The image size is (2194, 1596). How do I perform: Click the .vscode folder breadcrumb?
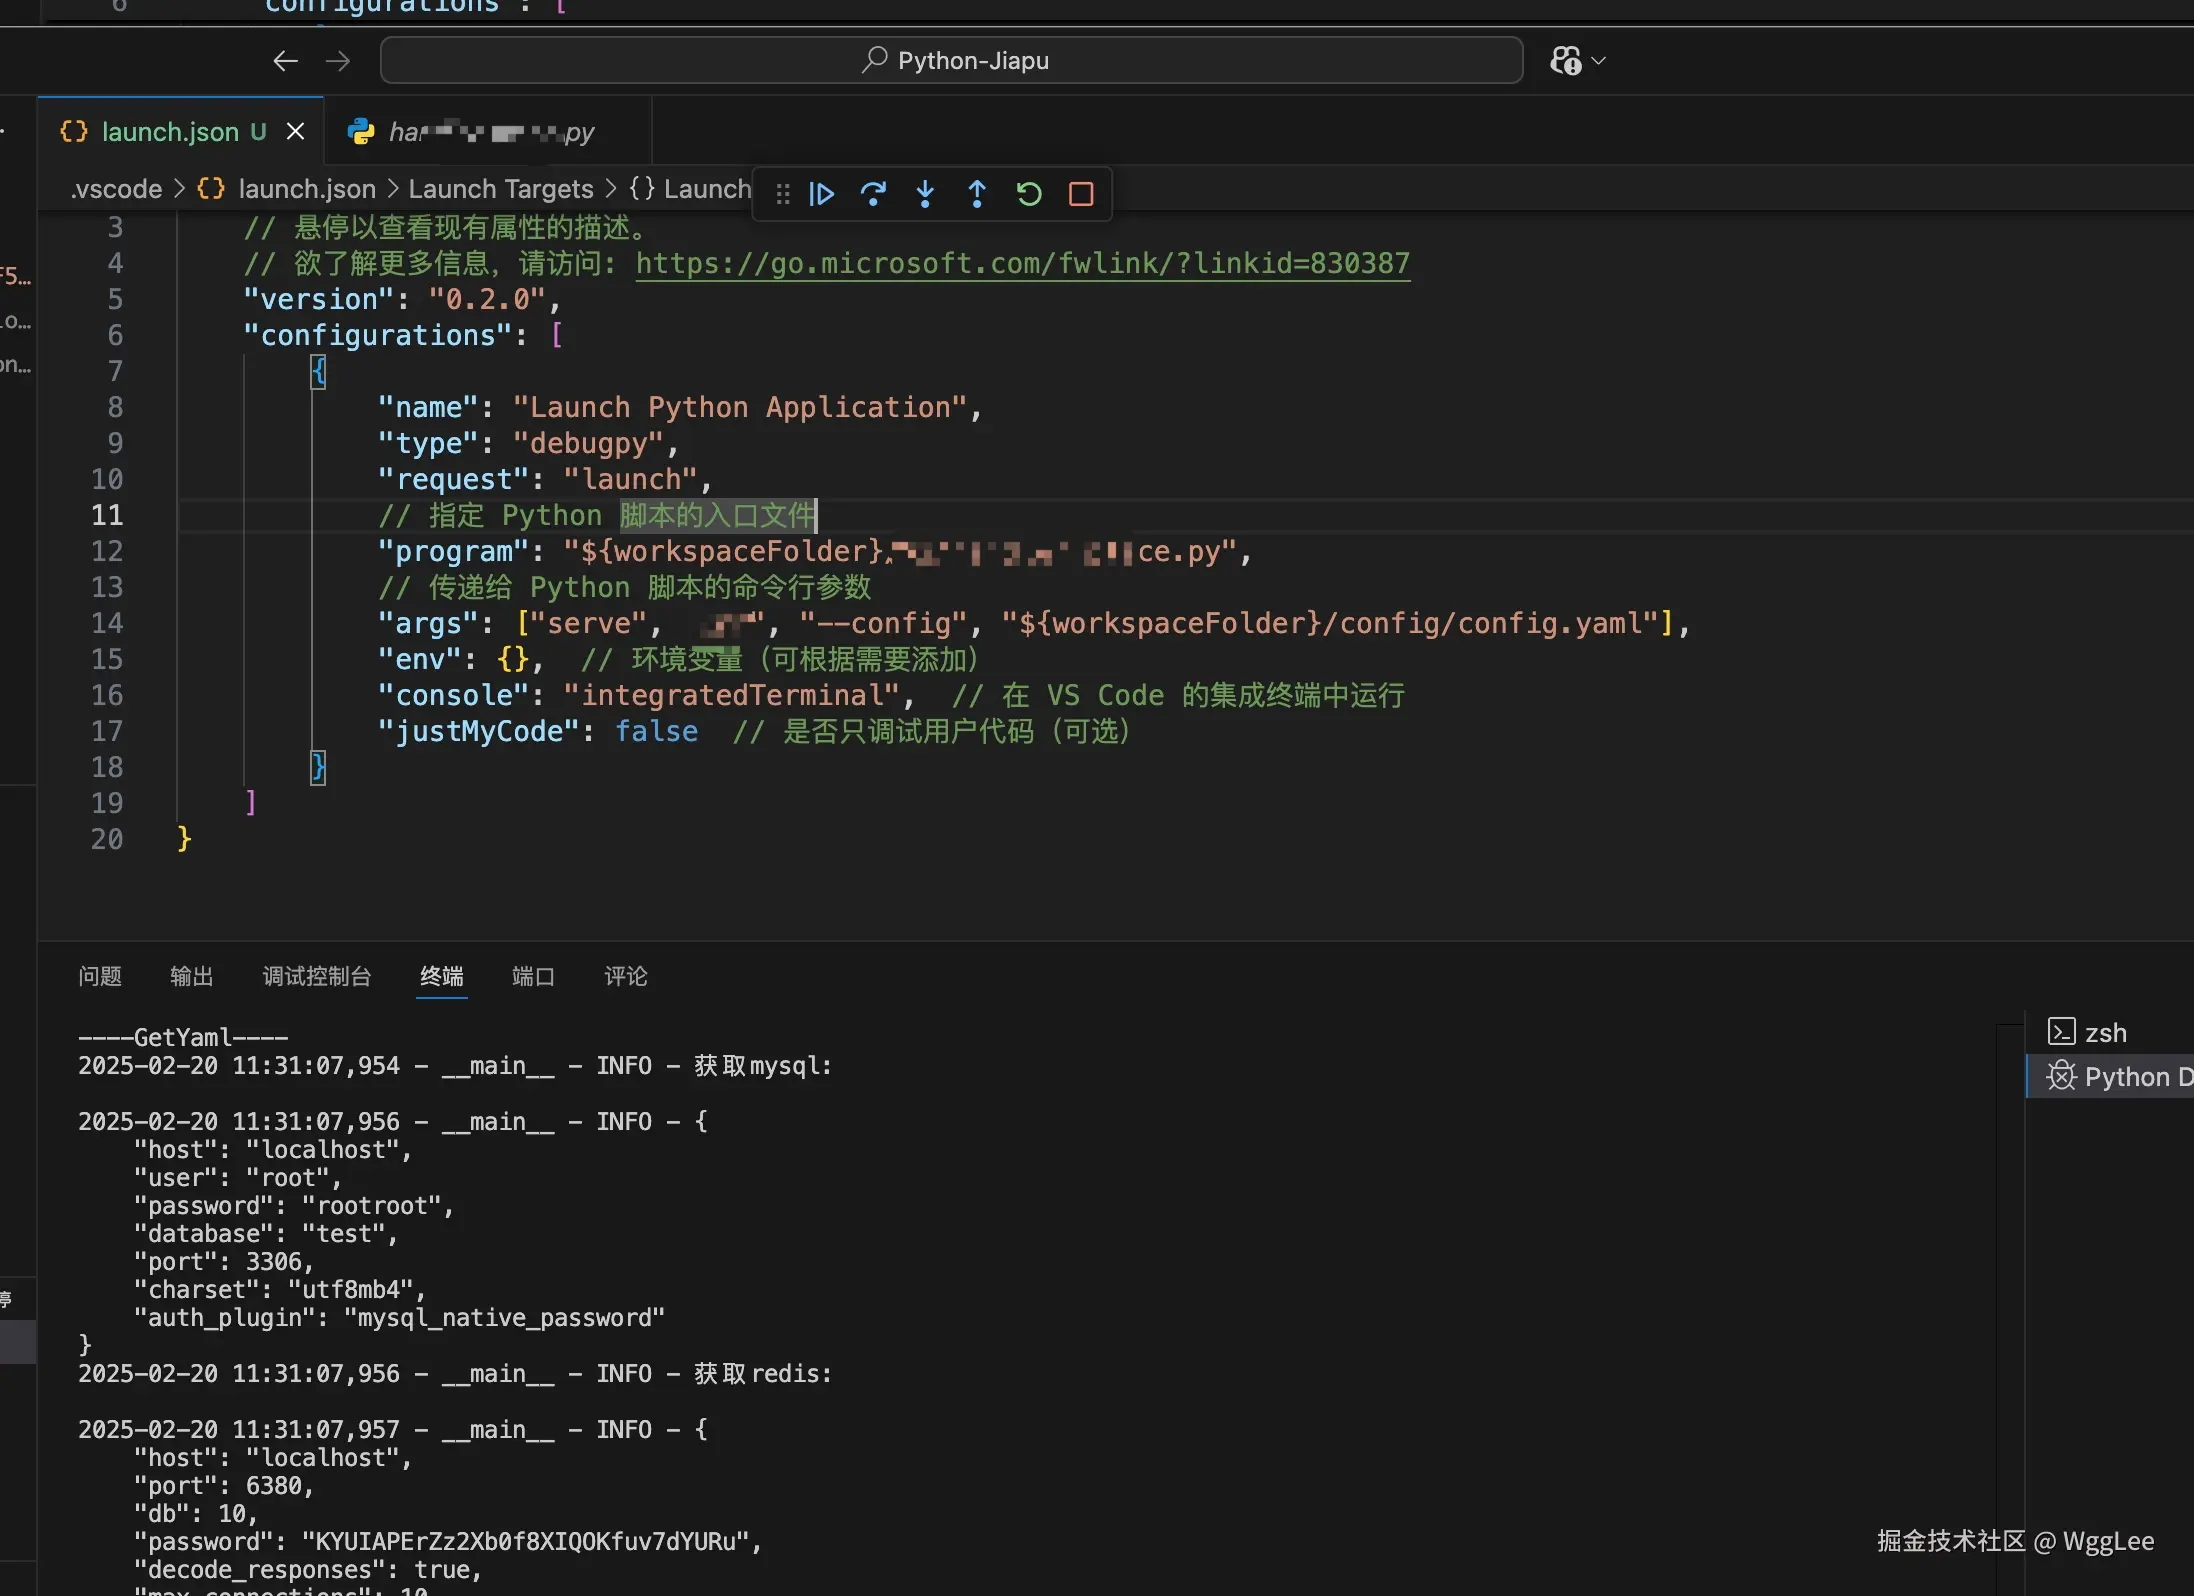coord(116,189)
